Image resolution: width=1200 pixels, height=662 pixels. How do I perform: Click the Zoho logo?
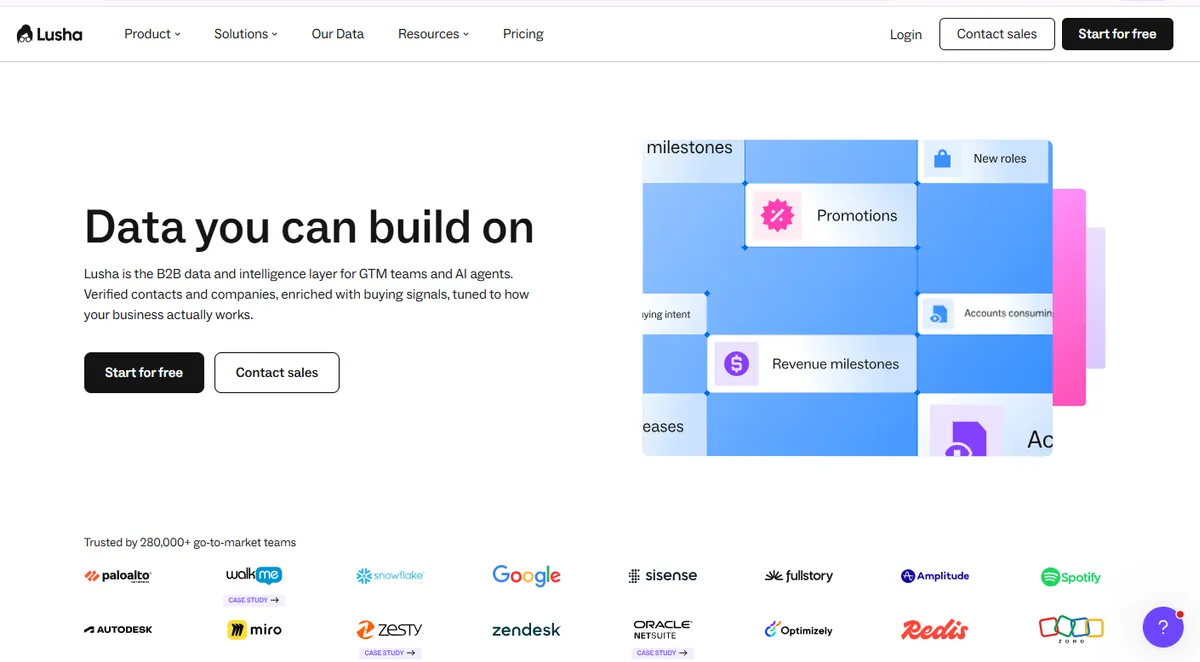click(1071, 630)
